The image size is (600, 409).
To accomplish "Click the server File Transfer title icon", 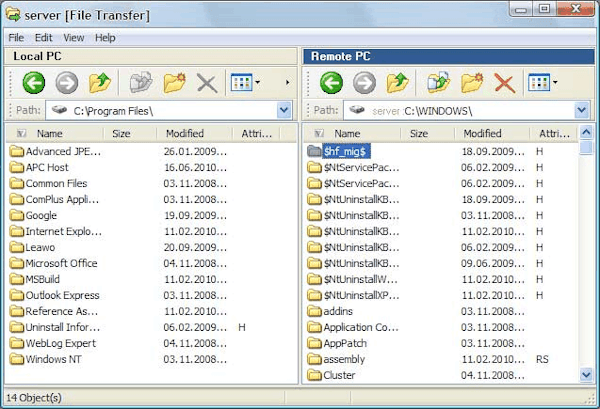I will tap(13, 15).
